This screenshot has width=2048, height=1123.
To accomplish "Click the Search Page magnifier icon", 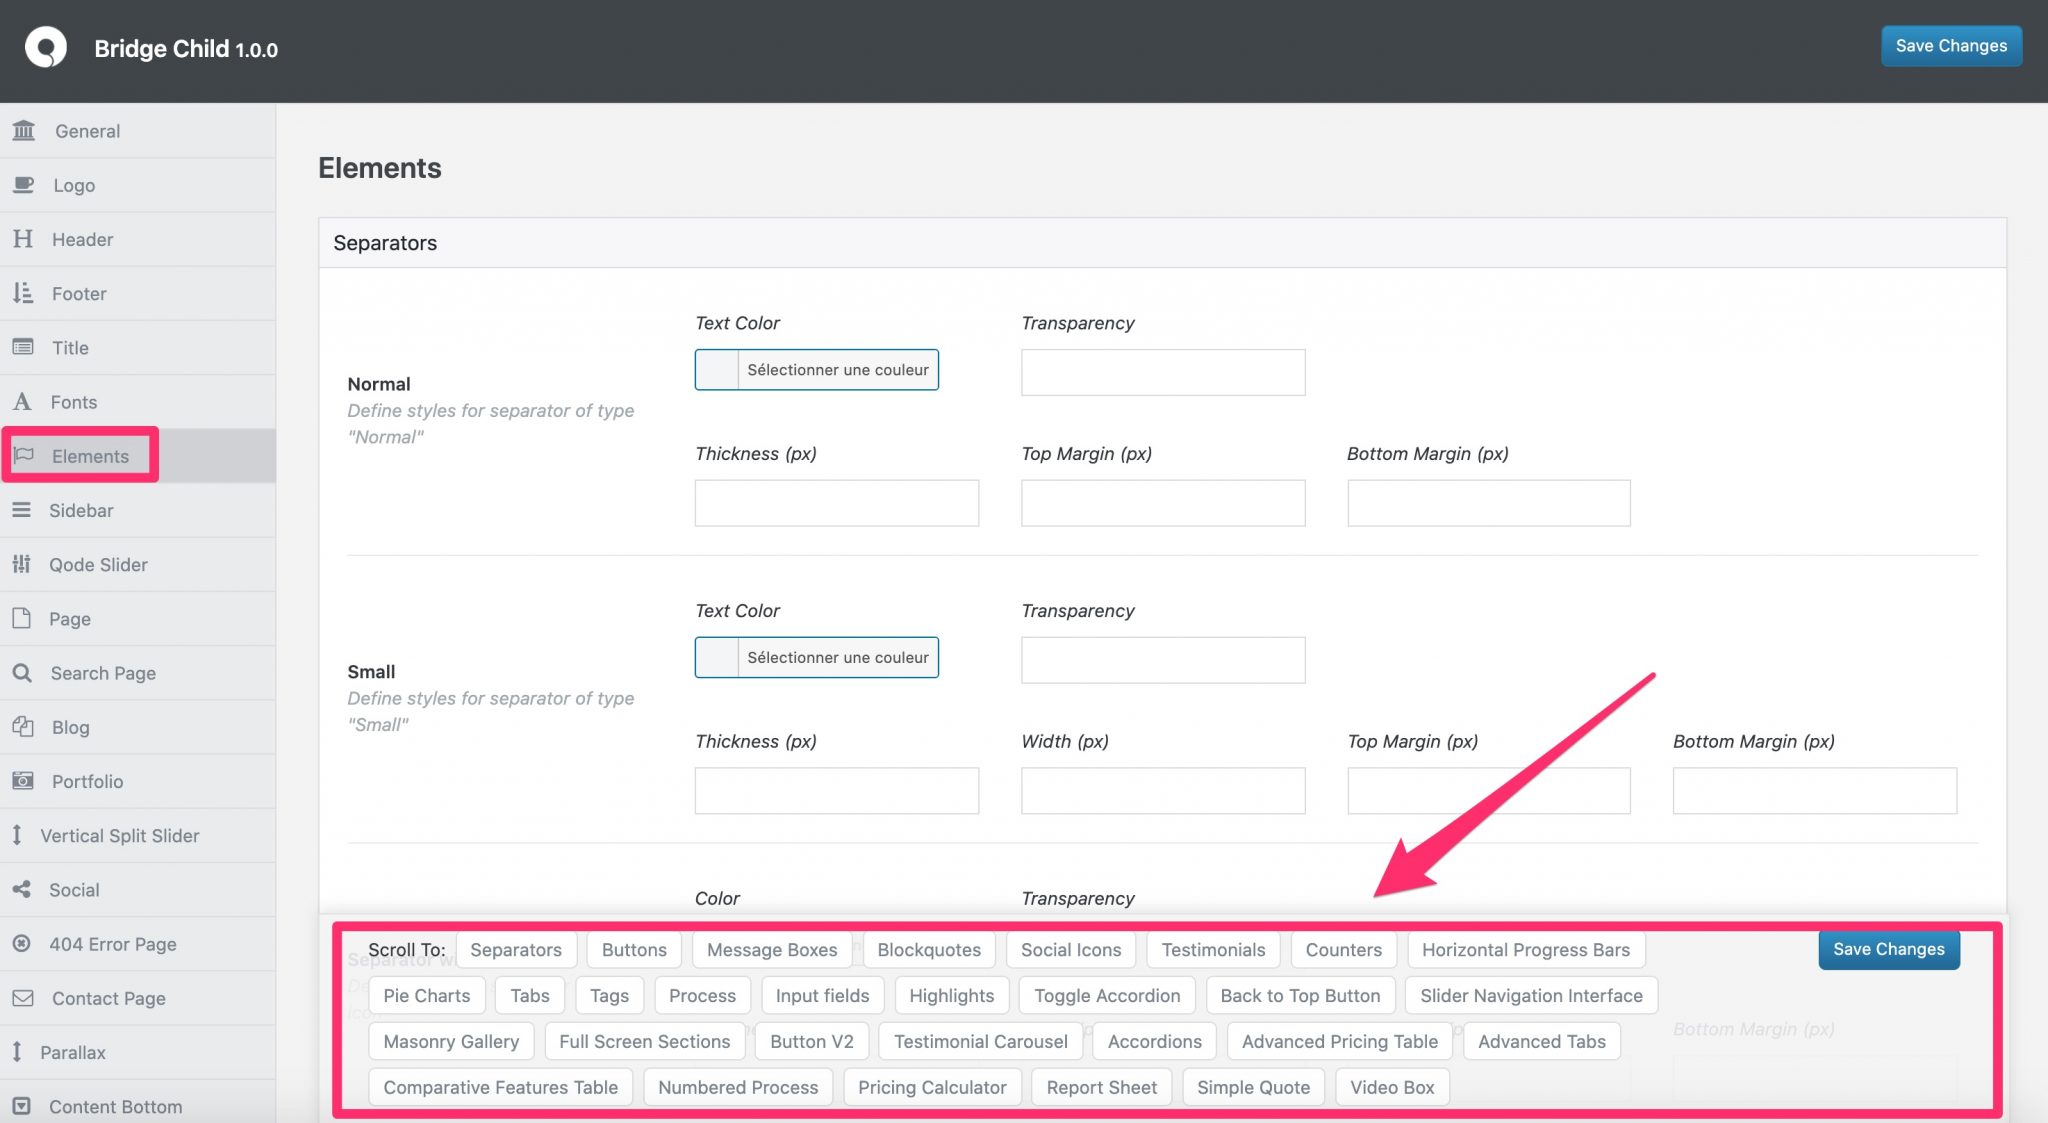I will coord(22,673).
